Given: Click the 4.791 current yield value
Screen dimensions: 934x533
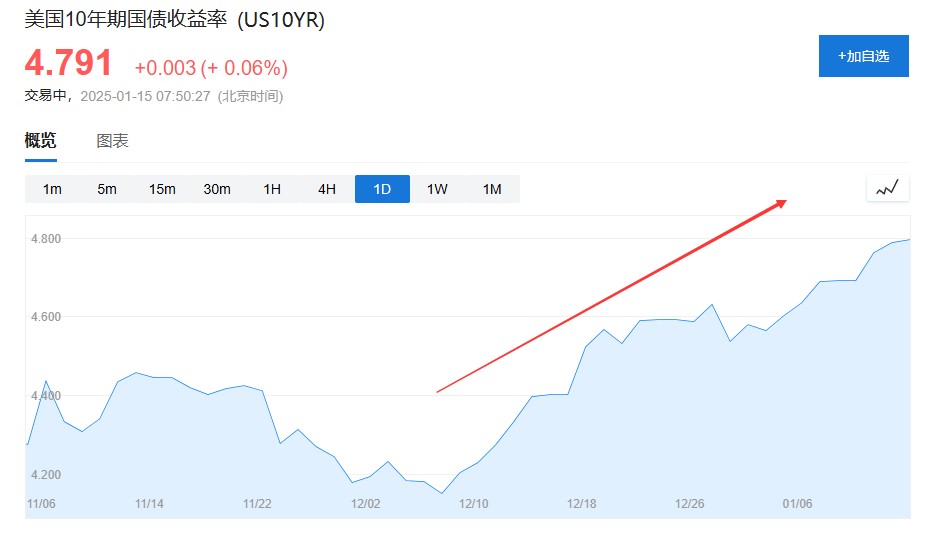Looking at the screenshot, I should click(69, 63).
